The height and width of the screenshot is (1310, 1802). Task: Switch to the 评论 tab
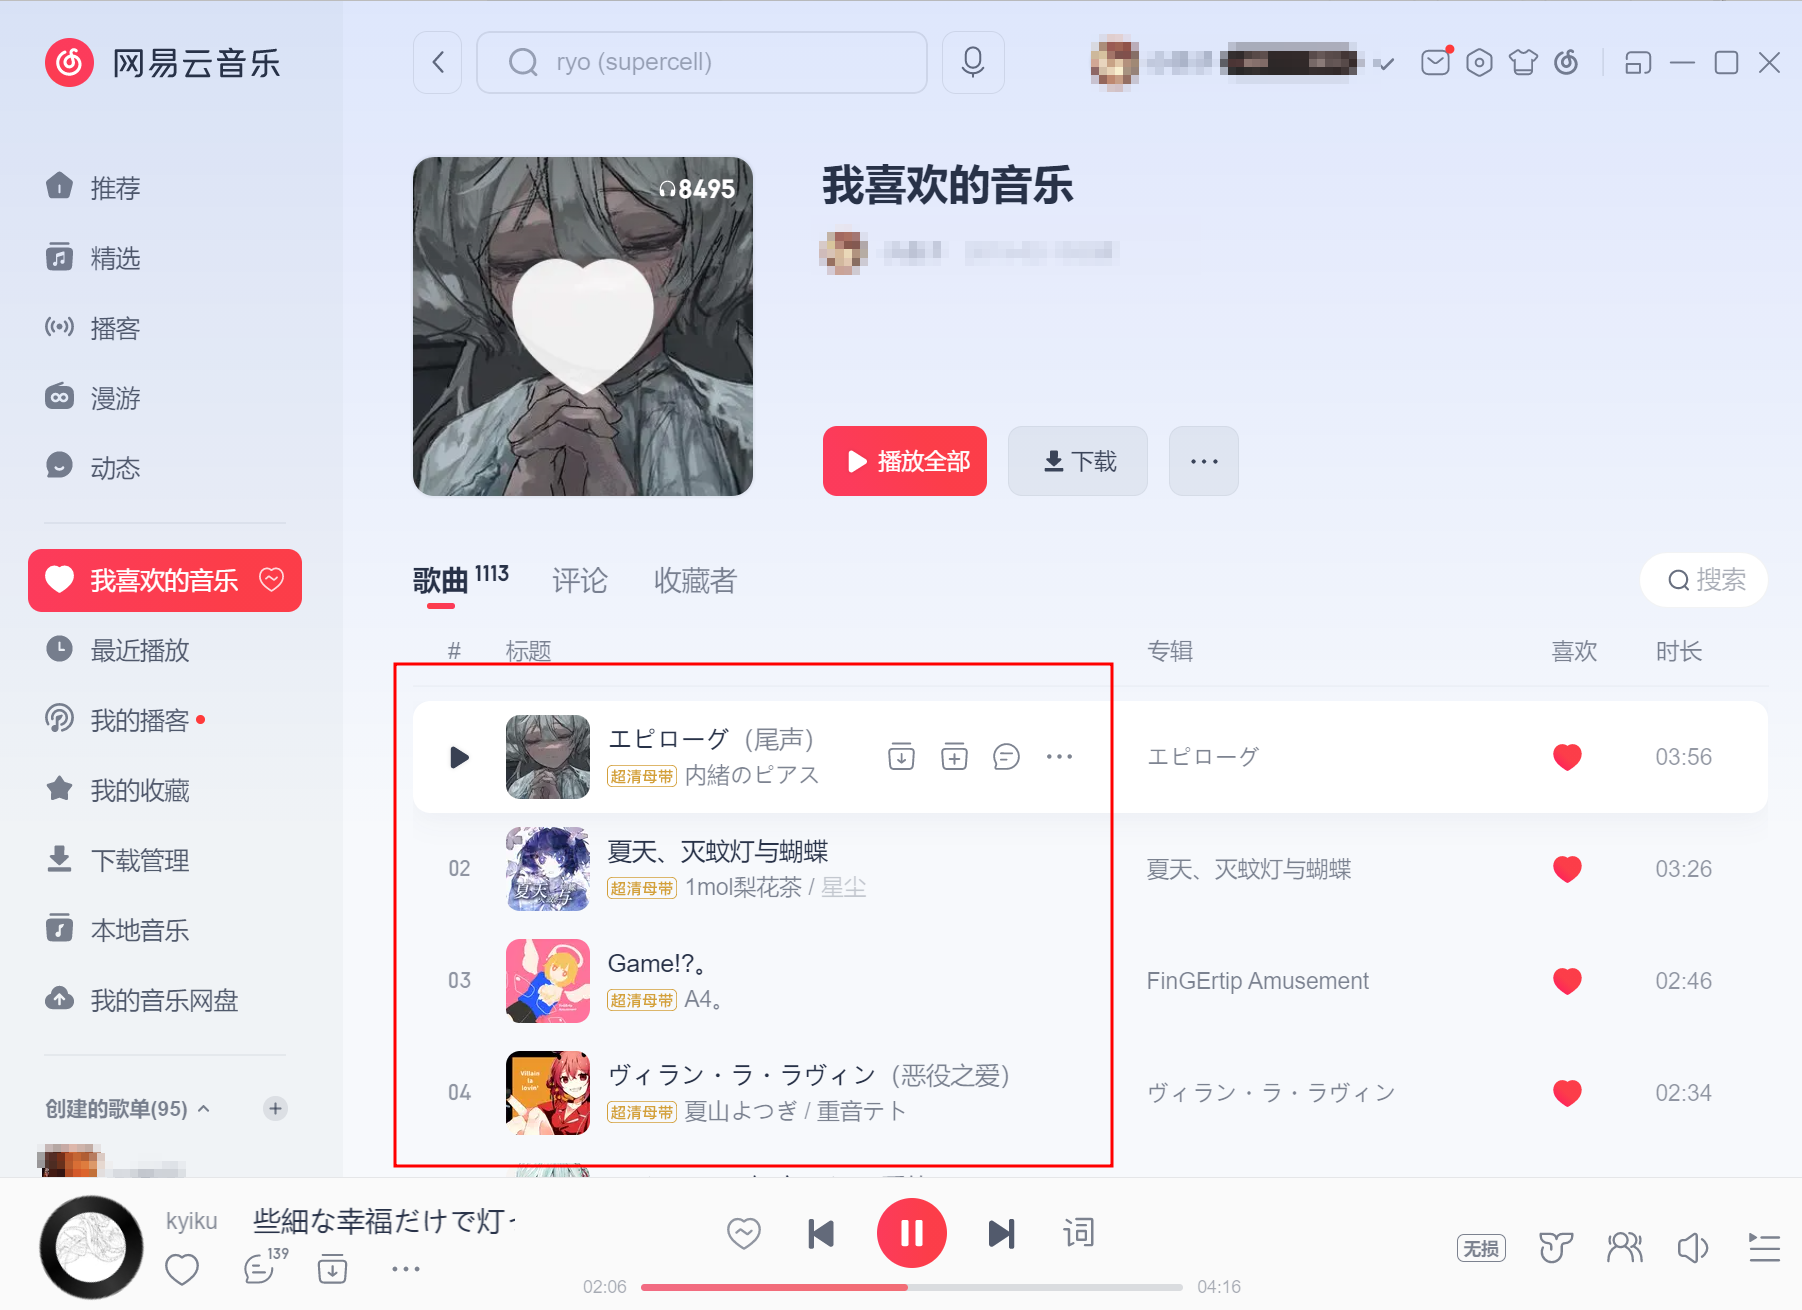[580, 580]
